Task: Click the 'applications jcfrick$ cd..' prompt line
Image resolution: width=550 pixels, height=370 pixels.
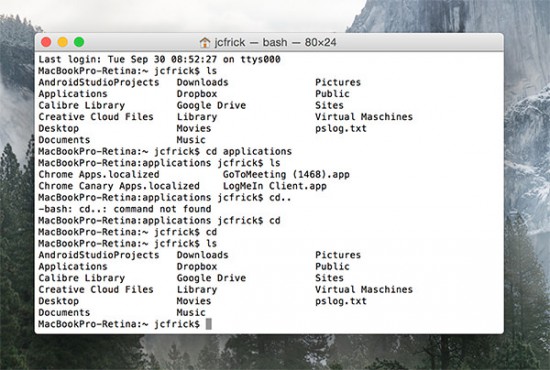Action: coord(165,197)
